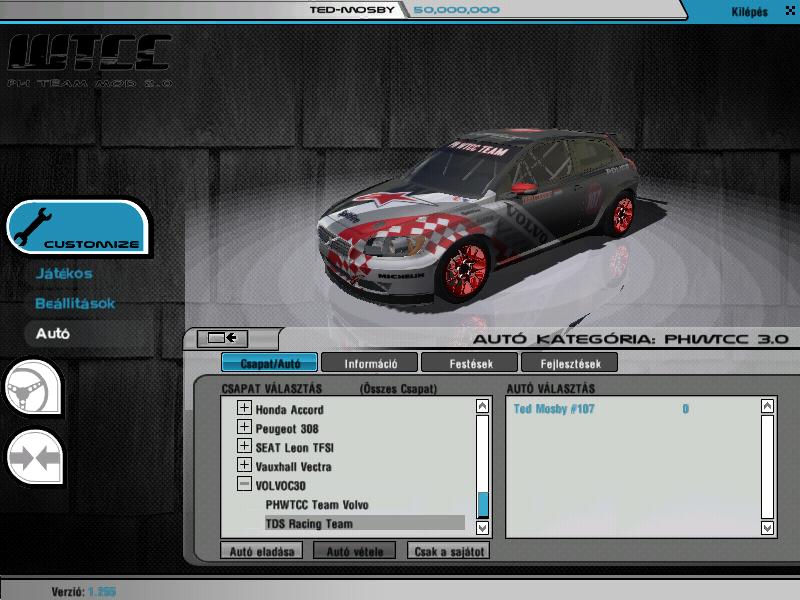This screenshot has width=800, height=600.
Task: Select the Vauxhall Vectra row
Action: click(x=293, y=467)
